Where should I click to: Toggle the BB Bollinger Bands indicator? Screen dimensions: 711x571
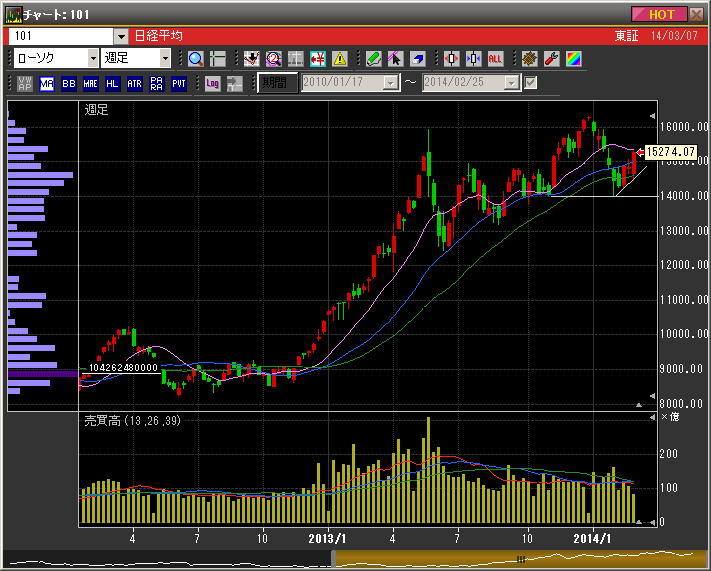point(69,83)
